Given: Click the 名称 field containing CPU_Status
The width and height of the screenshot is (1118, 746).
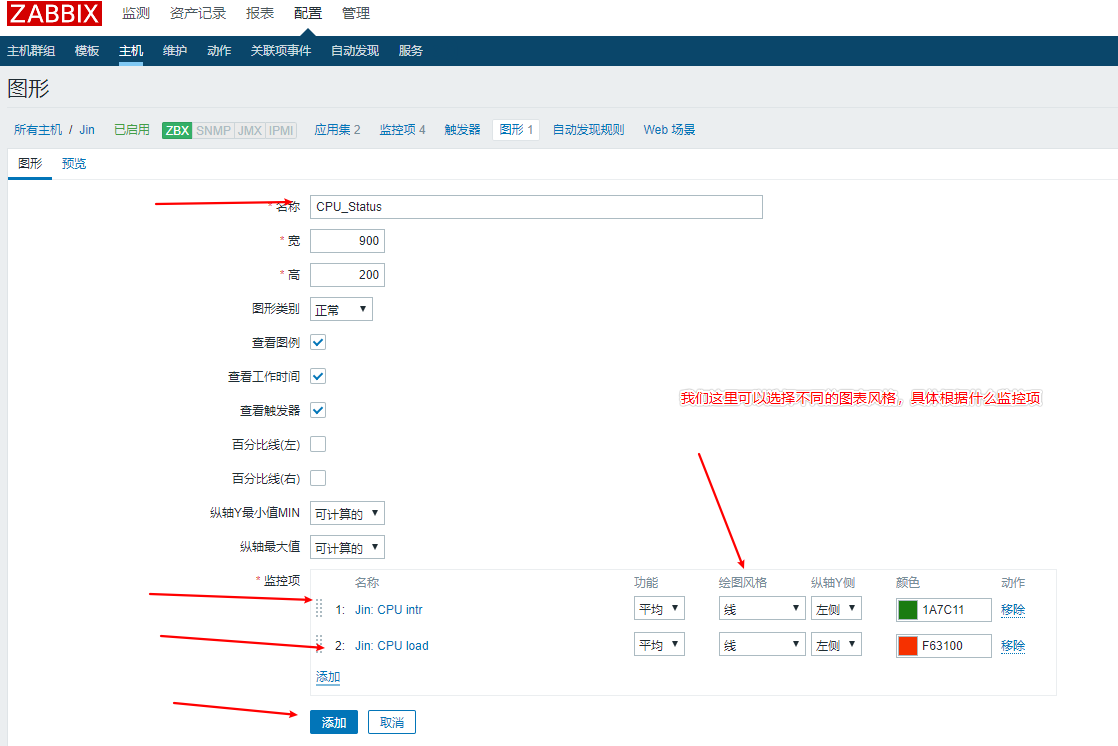Looking at the screenshot, I should click(536, 207).
